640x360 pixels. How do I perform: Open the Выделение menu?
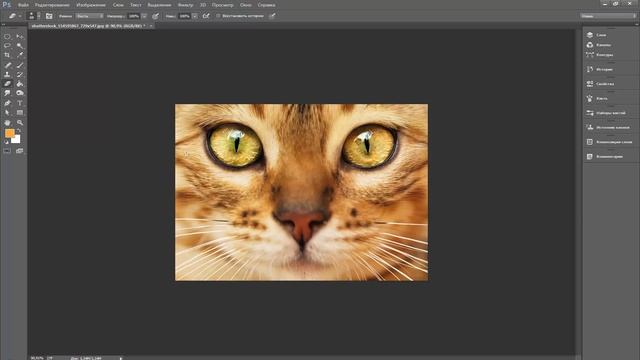(x=159, y=5)
